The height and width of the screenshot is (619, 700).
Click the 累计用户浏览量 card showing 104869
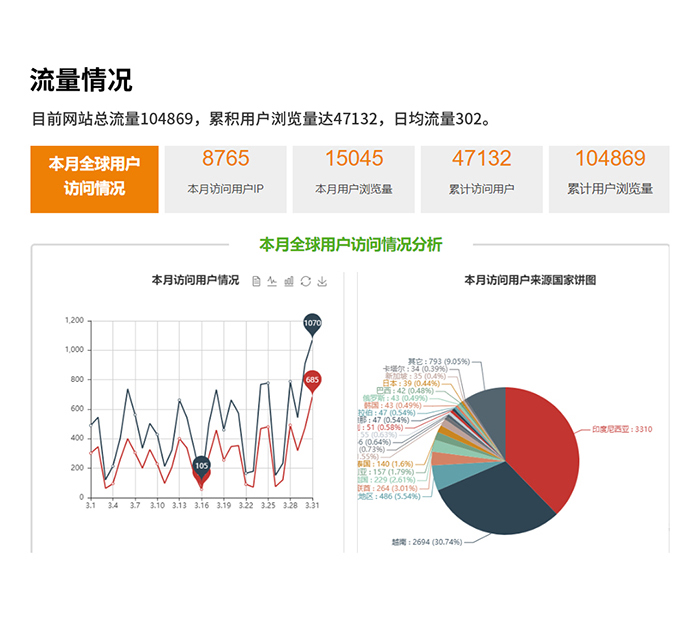click(609, 179)
